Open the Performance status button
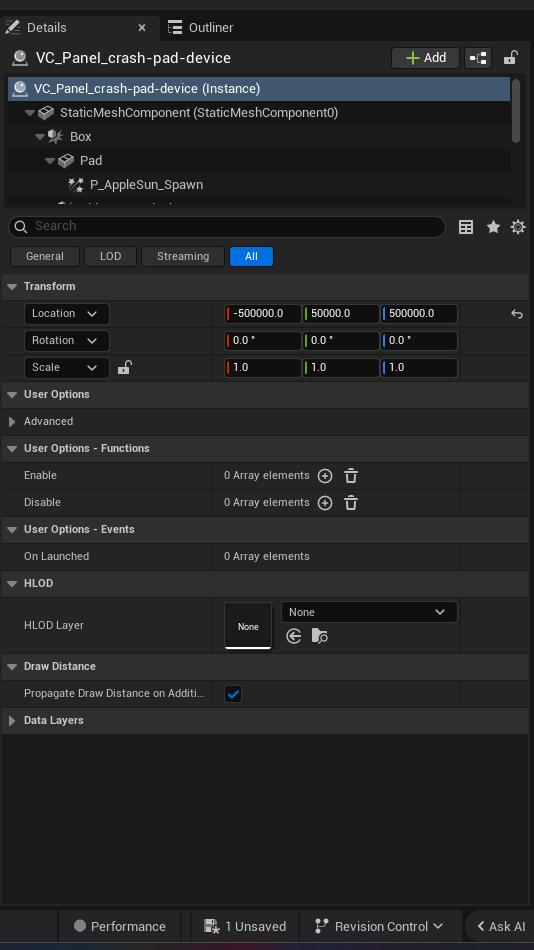Image resolution: width=534 pixels, height=950 pixels. pyautogui.click(x=119, y=926)
